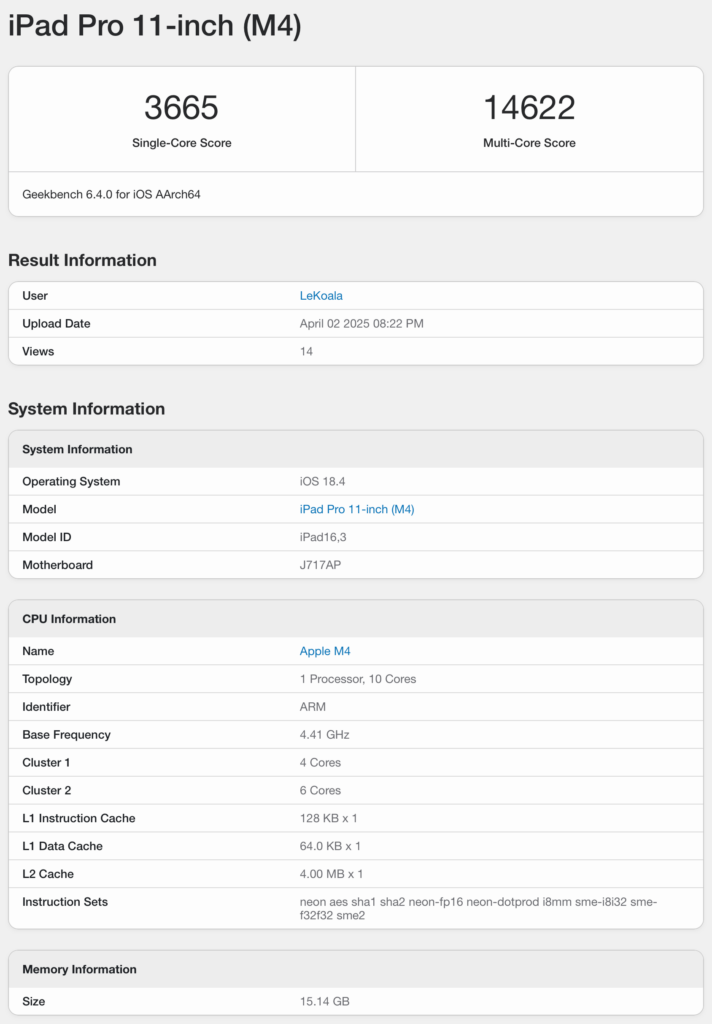This screenshot has height=1024, width=712.
Task: Select the Geekbench 6.4.0 version text
Action: pos(111,194)
